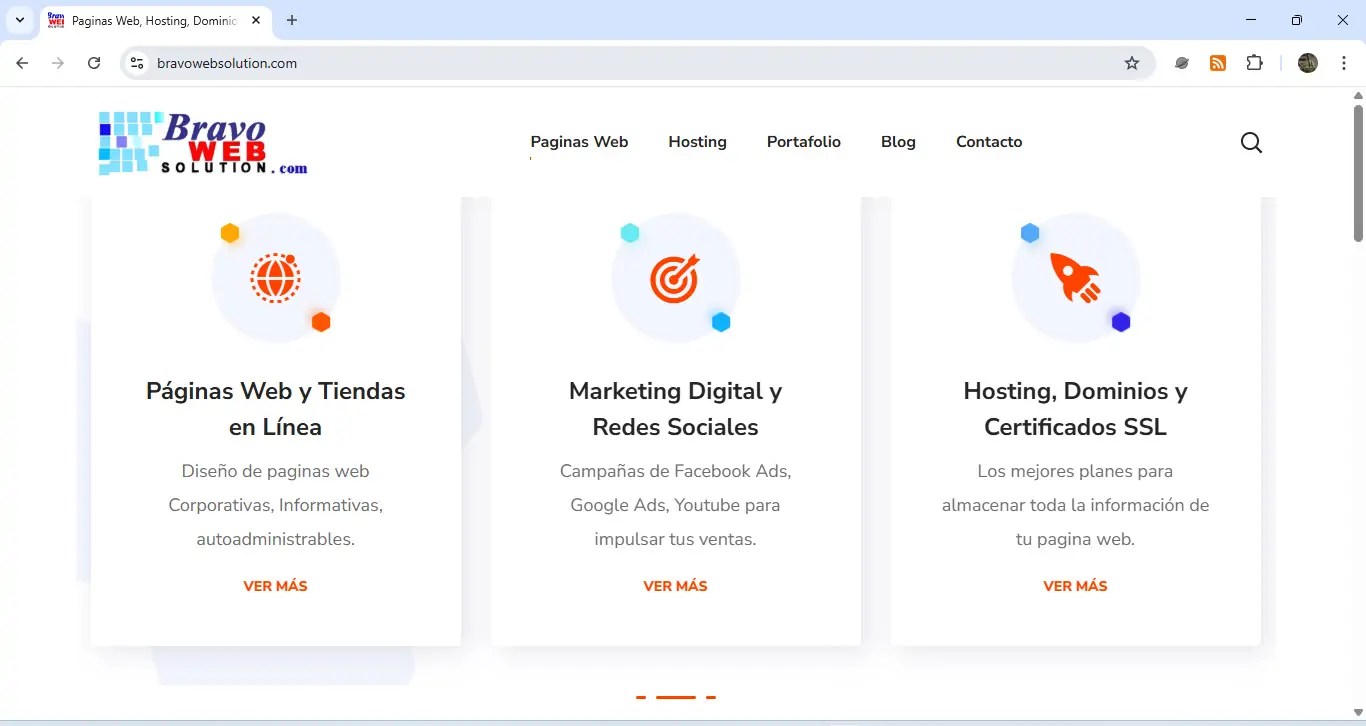
Task: Open the tab search dropdown arrow
Action: point(19,19)
